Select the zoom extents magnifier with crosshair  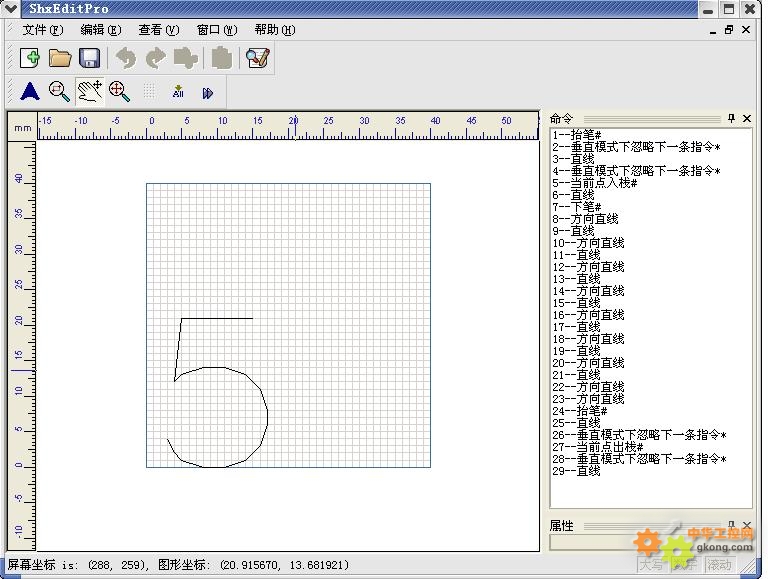pyautogui.click(x=120, y=91)
